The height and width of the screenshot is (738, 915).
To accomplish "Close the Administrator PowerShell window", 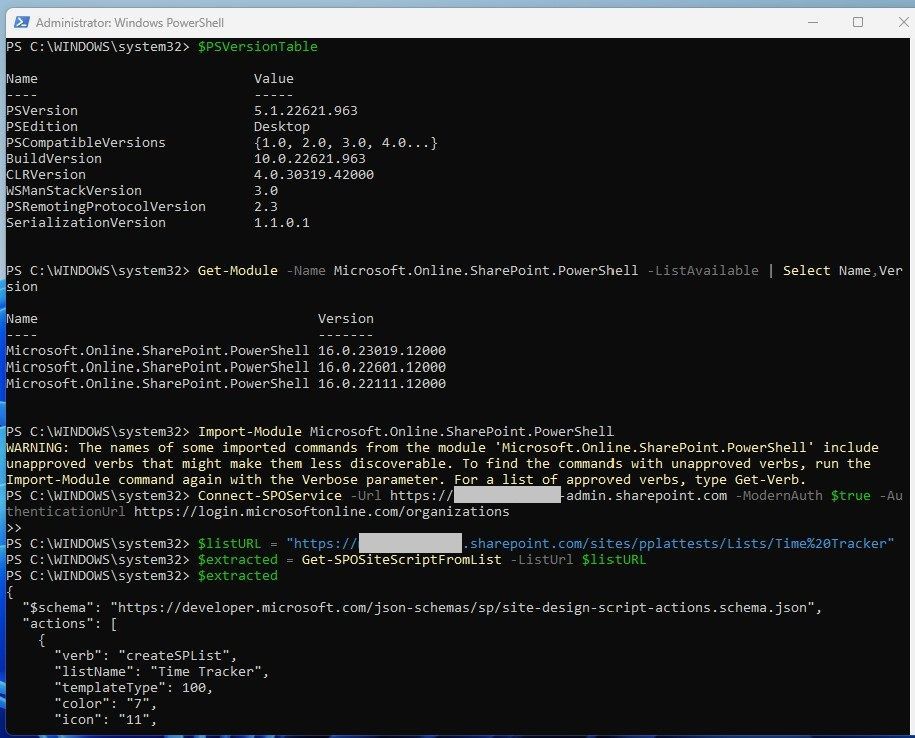I will 903,22.
